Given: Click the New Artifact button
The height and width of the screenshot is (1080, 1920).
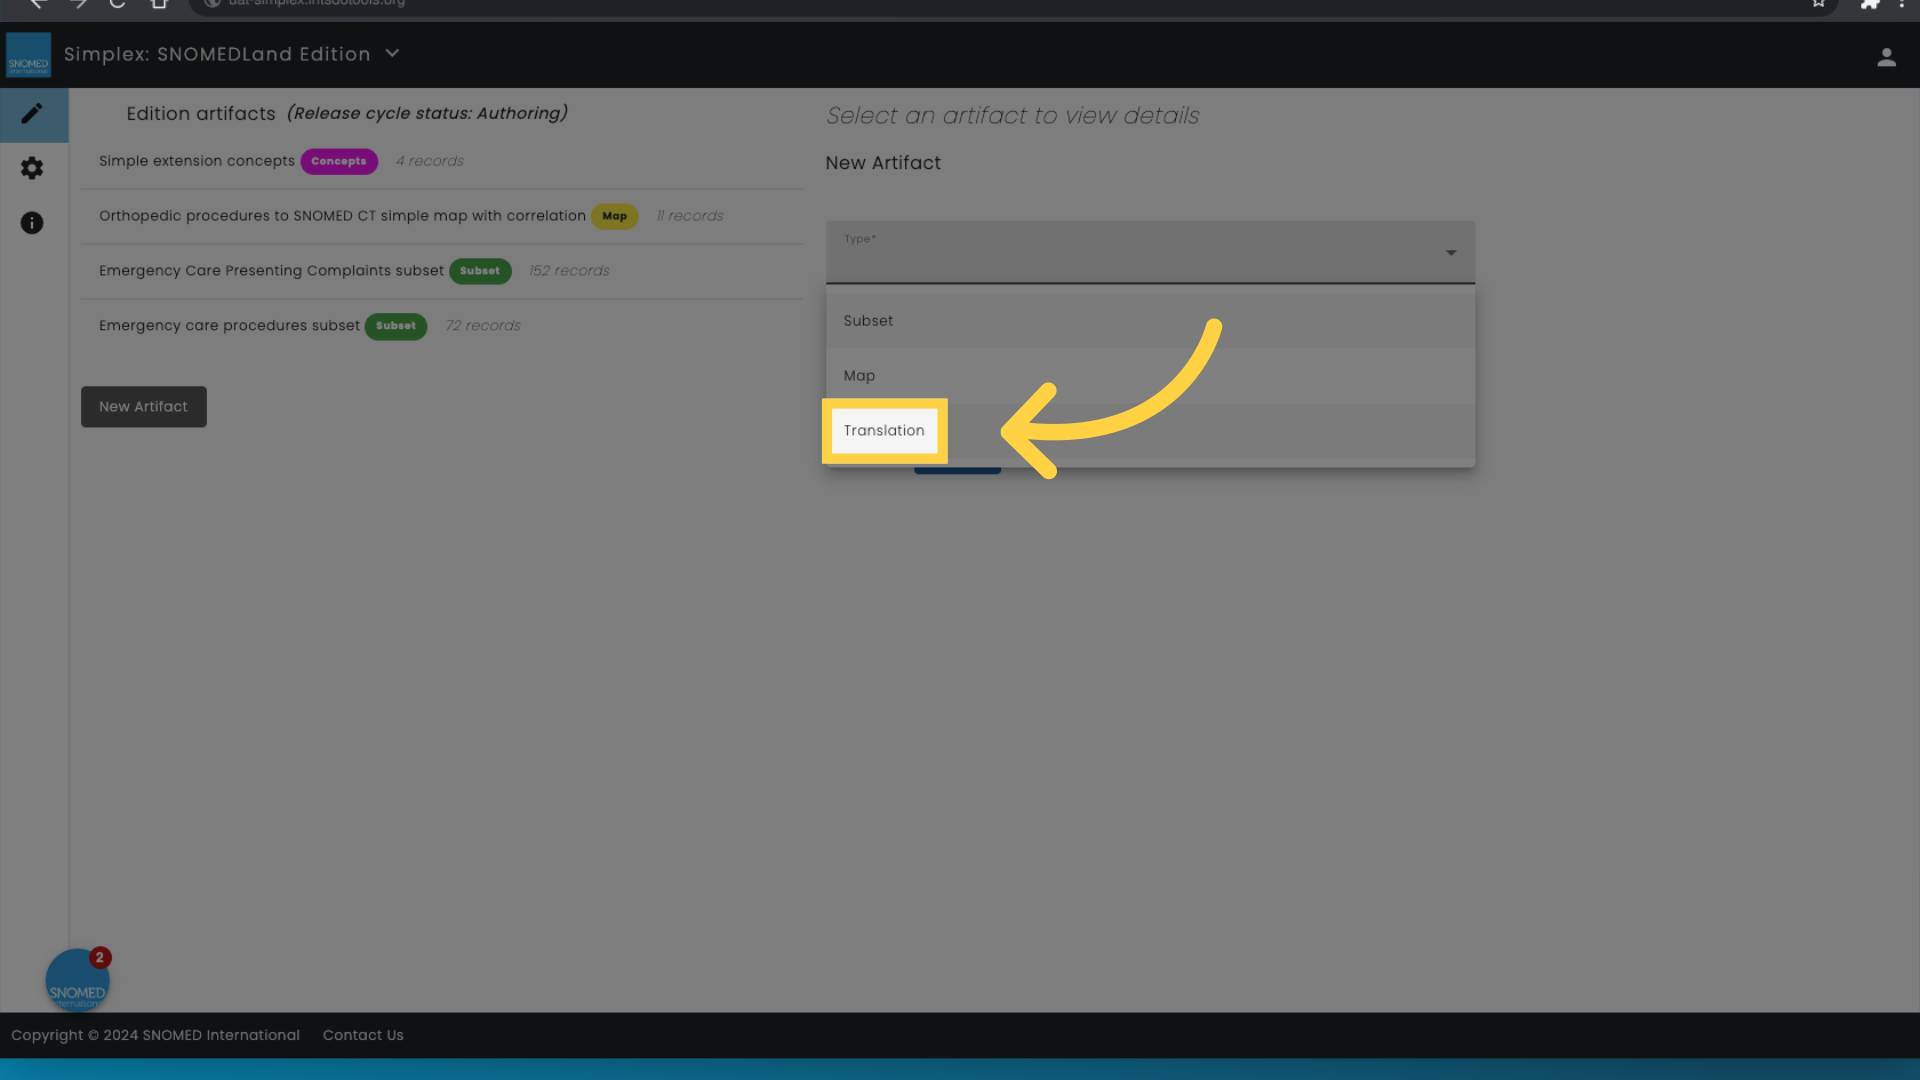Looking at the screenshot, I should coord(142,405).
